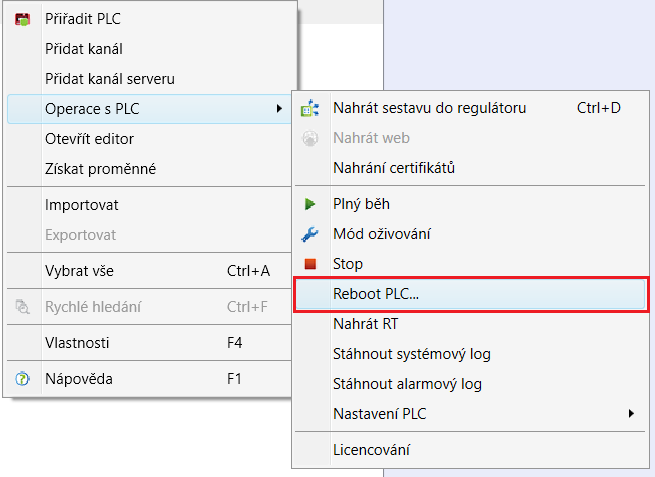Click the Nápověda help icon
Image resolution: width=655 pixels, height=477 pixels.
pyautogui.click(x=23, y=379)
